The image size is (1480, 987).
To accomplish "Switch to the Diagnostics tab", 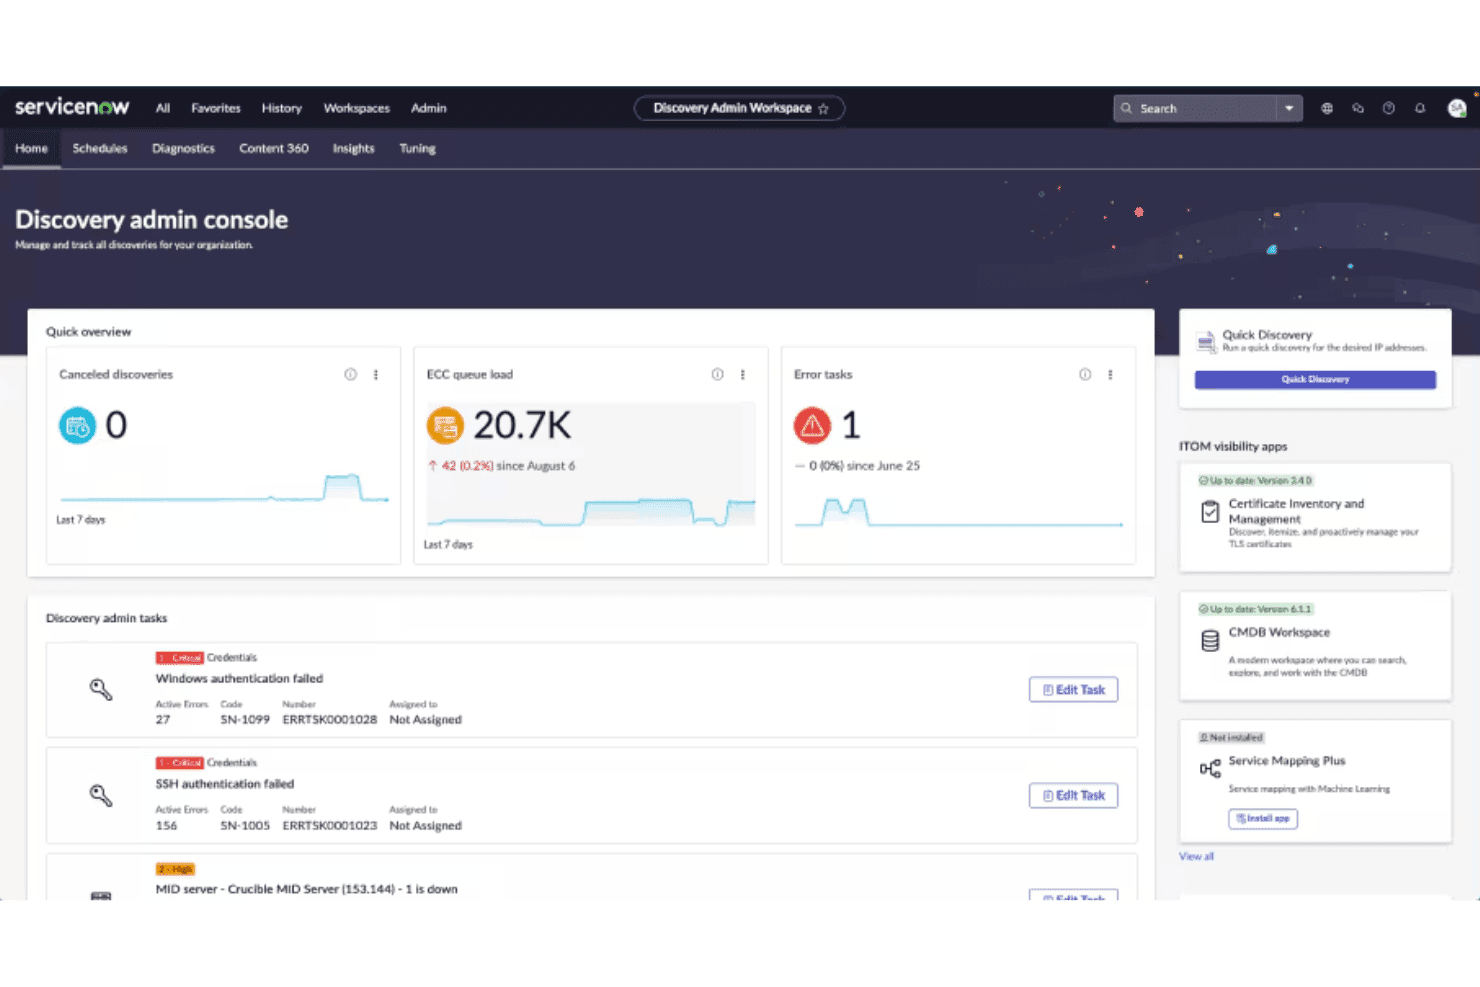I will point(183,148).
